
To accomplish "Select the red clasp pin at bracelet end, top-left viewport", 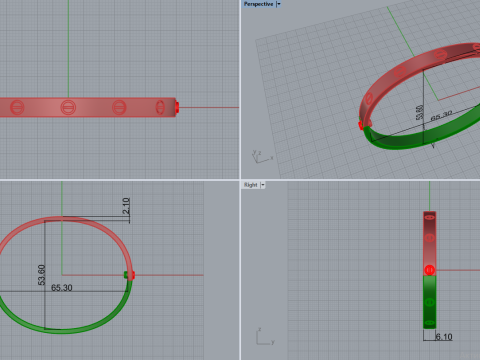I will pyautogui.click(x=177, y=107).
